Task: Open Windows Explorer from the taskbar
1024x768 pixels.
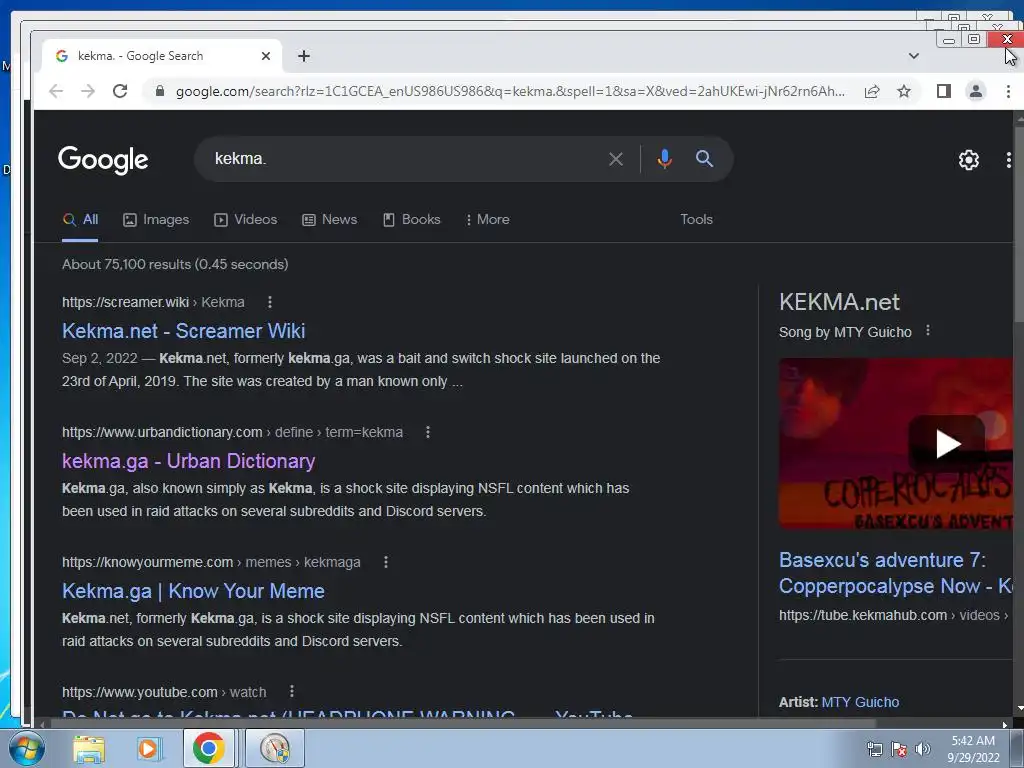Action: (x=89, y=748)
